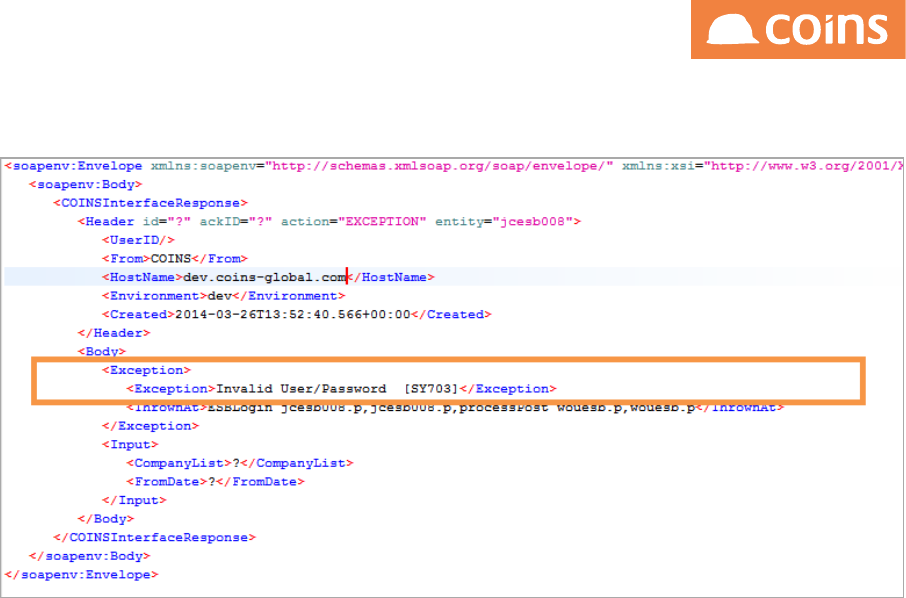Click the error code [SY703]
This screenshot has height=598, width=906.
(x=431, y=389)
